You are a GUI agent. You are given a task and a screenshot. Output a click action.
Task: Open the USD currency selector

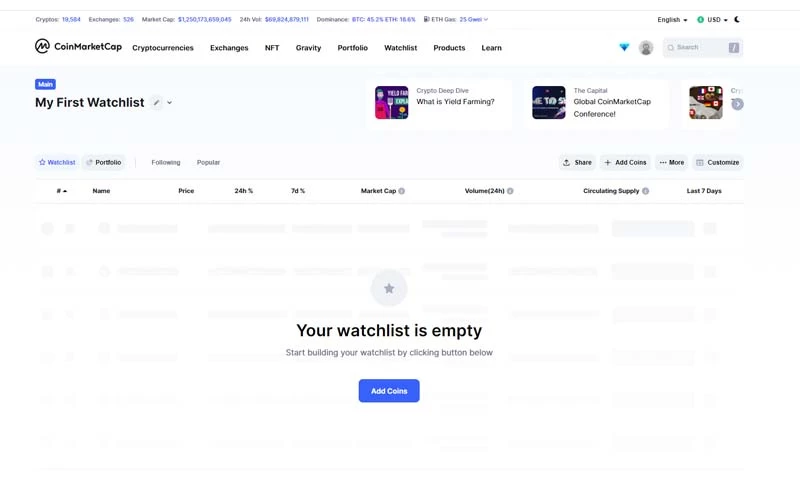(x=712, y=19)
